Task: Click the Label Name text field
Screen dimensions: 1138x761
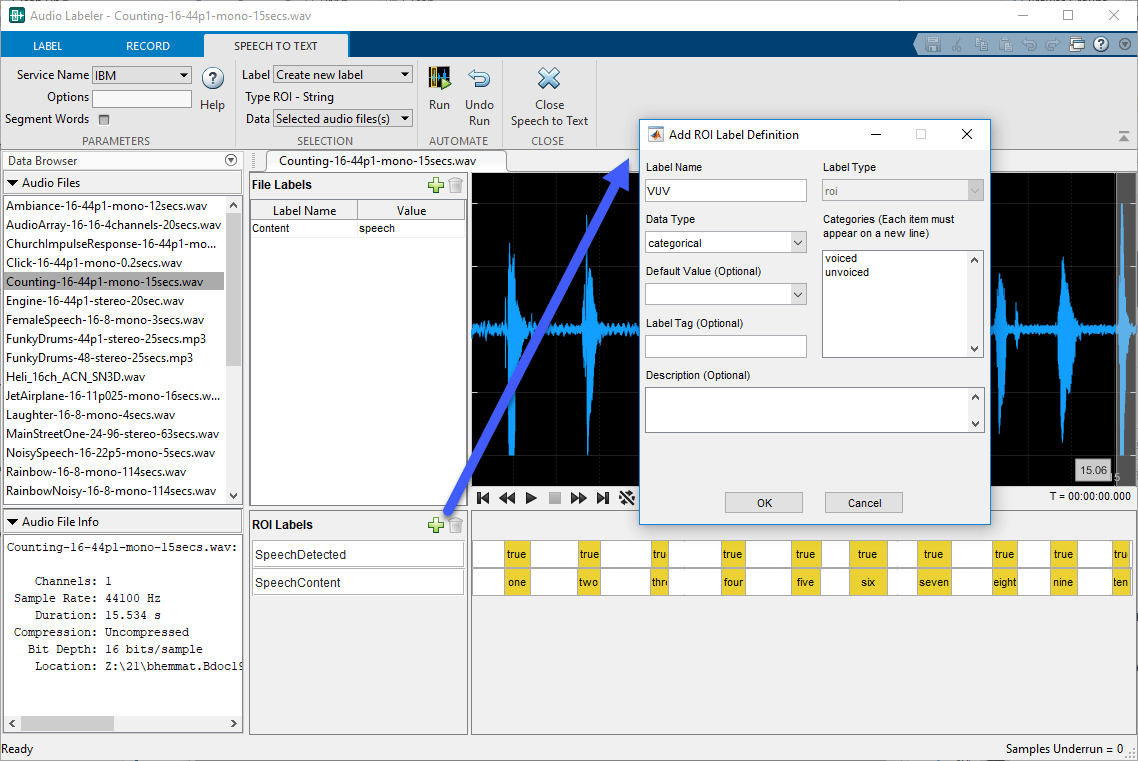Action: tap(725, 191)
